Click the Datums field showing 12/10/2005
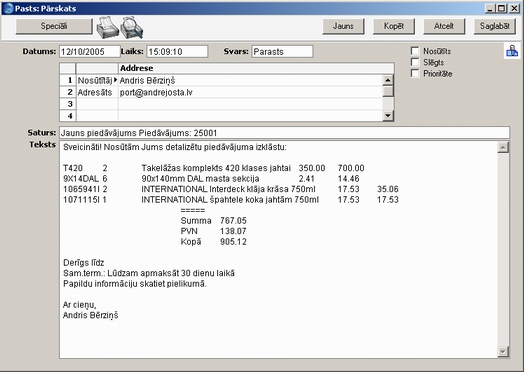Viewport: 524px width, 372px height. pos(90,51)
